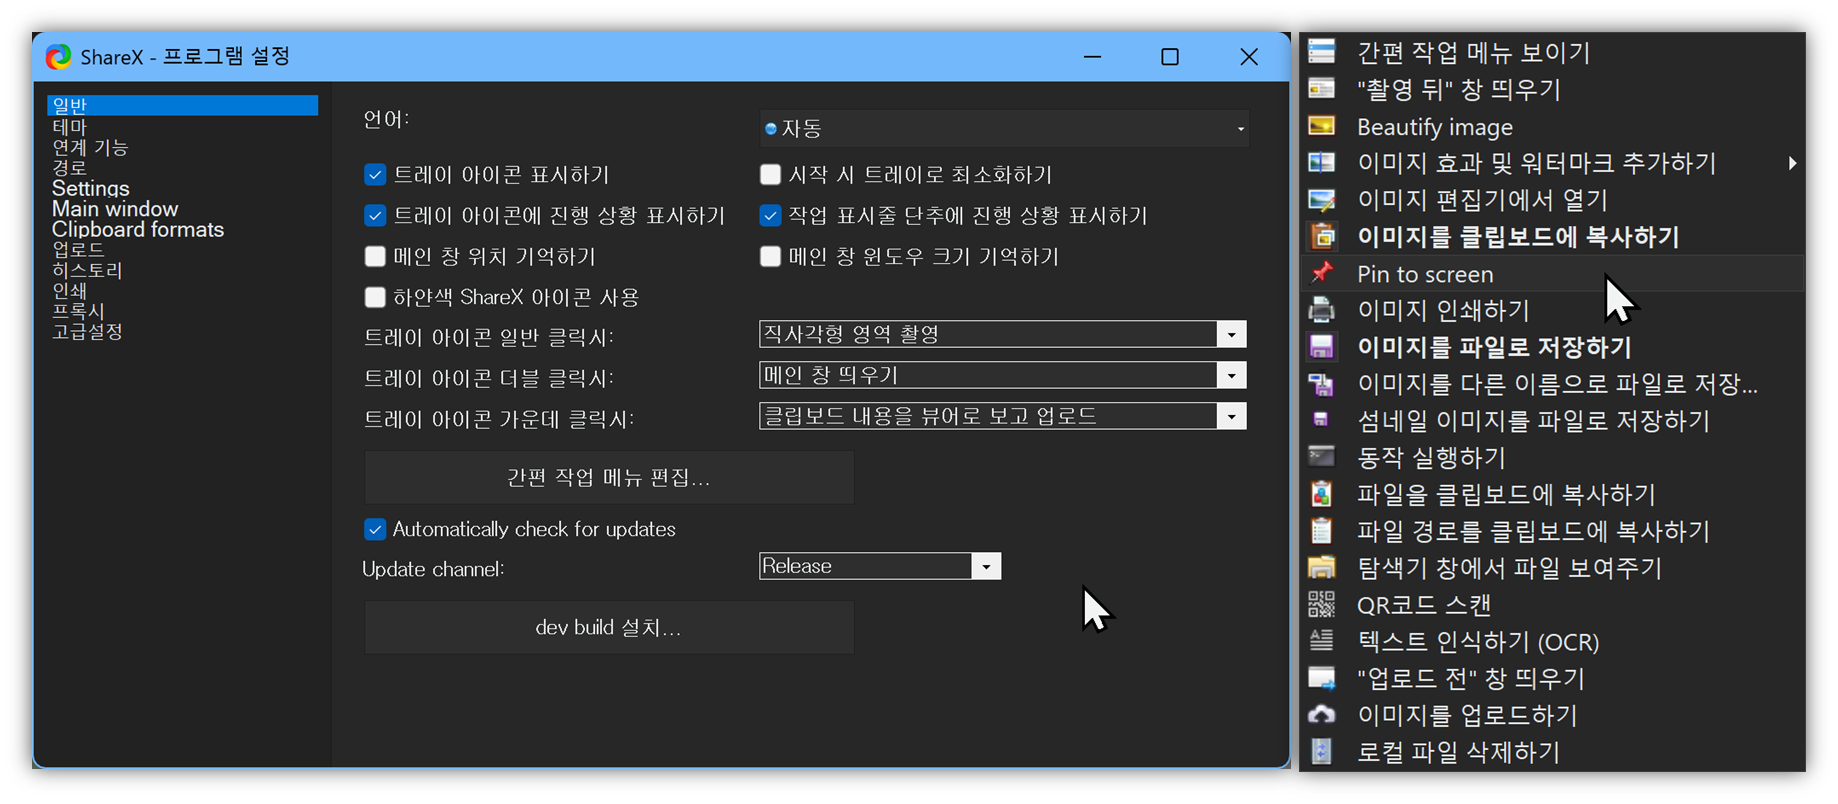Screen dimensions: 1838x804
Task: Click the folder icon beside 탐색기 창에서 파일 보여주기
Action: pyautogui.click(x=1322, y=567)
